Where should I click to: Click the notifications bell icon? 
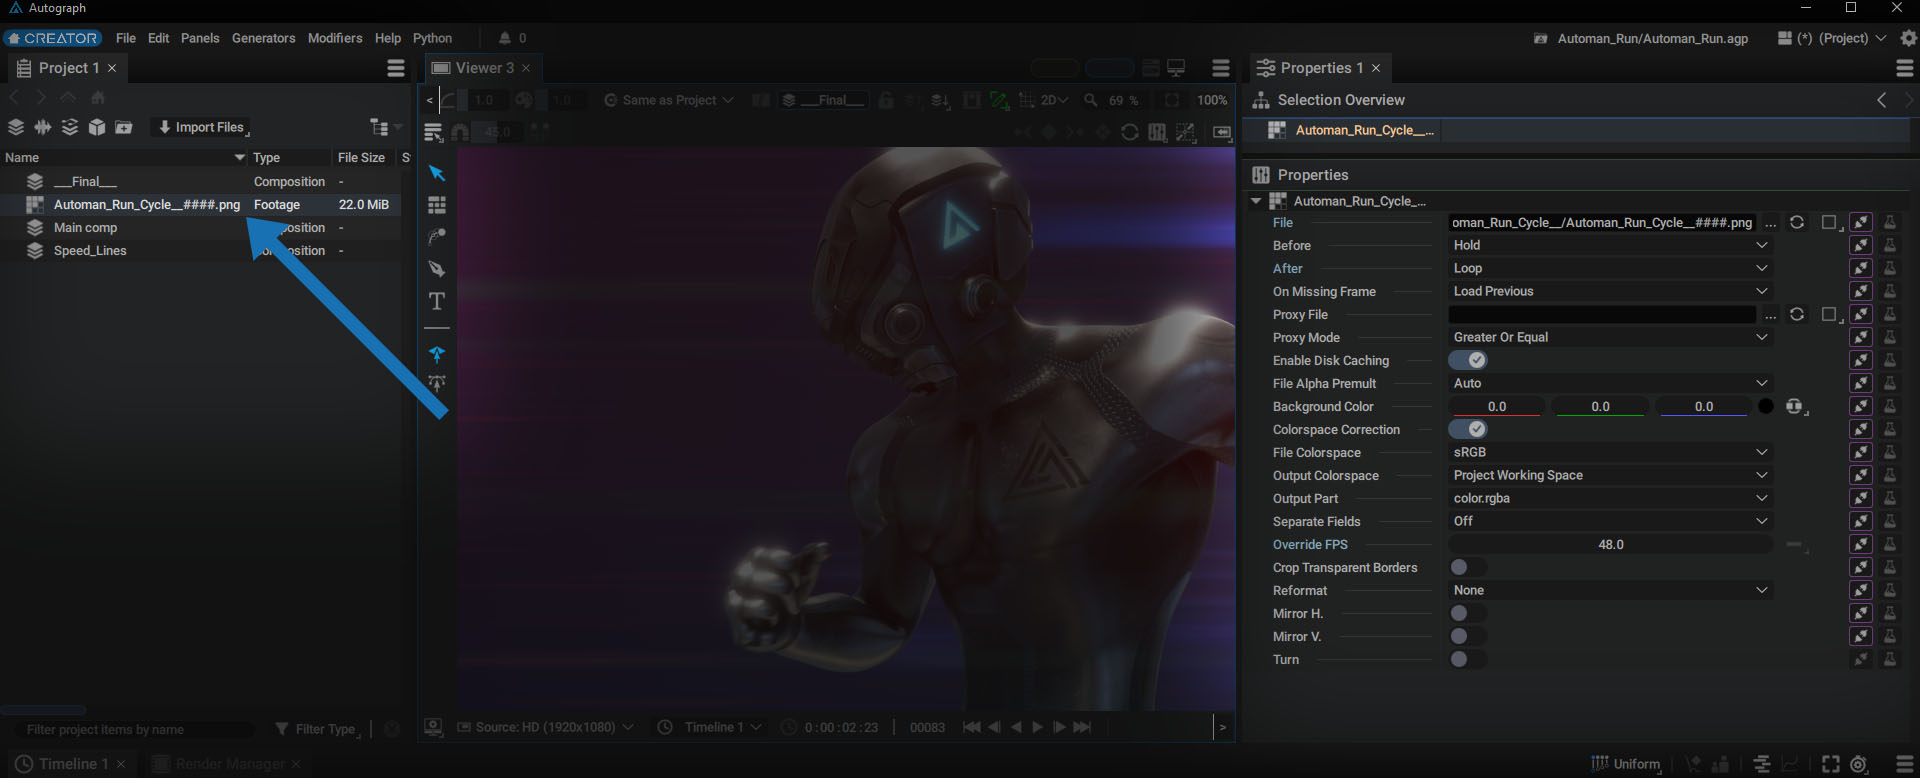coord(505,38)
